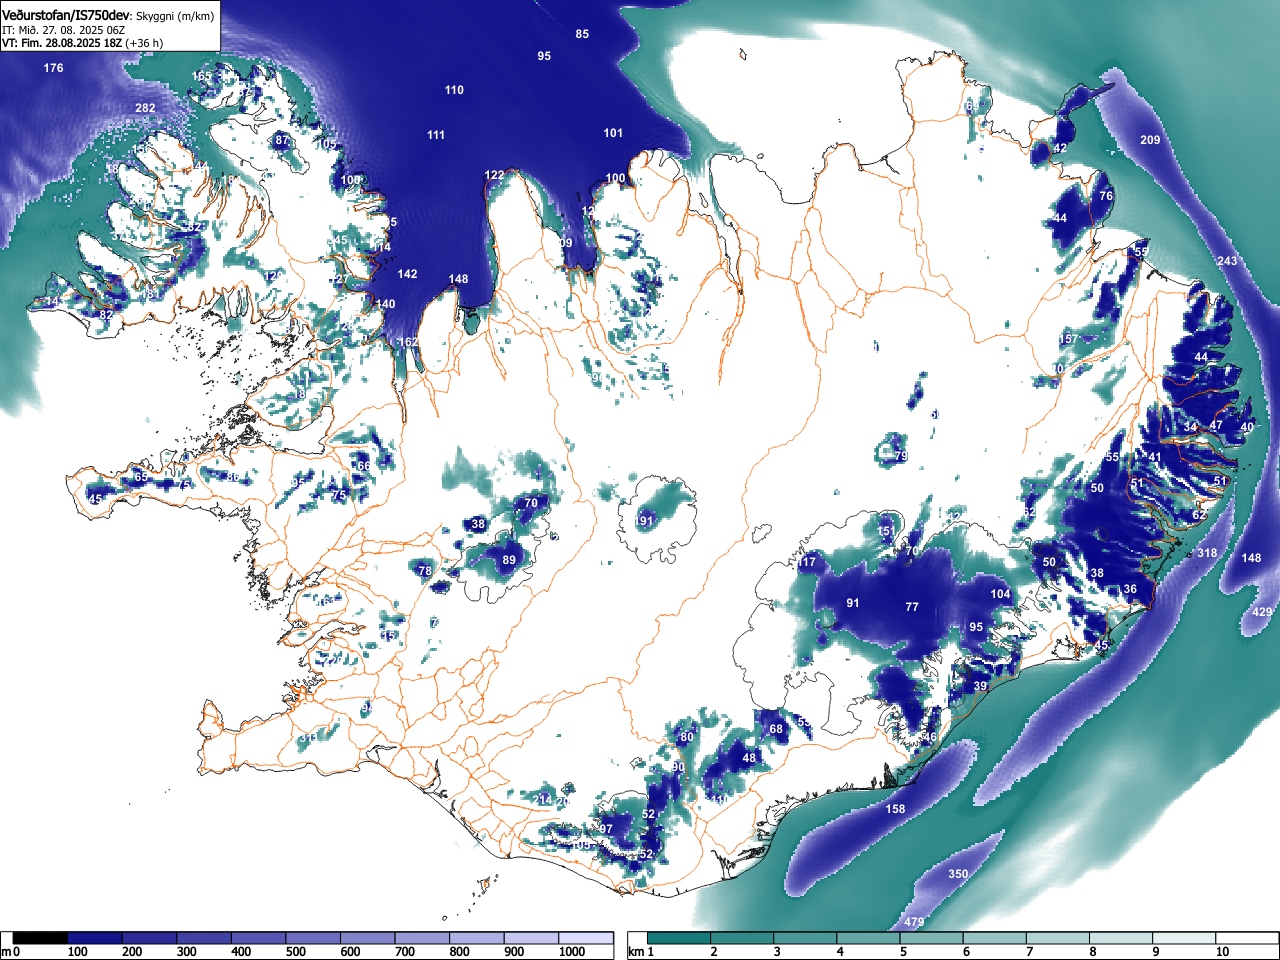The height and width of the screenshot is (960, 1280).
Task: Click the 122 value near the coast
Action: click(x=494, y=175)
